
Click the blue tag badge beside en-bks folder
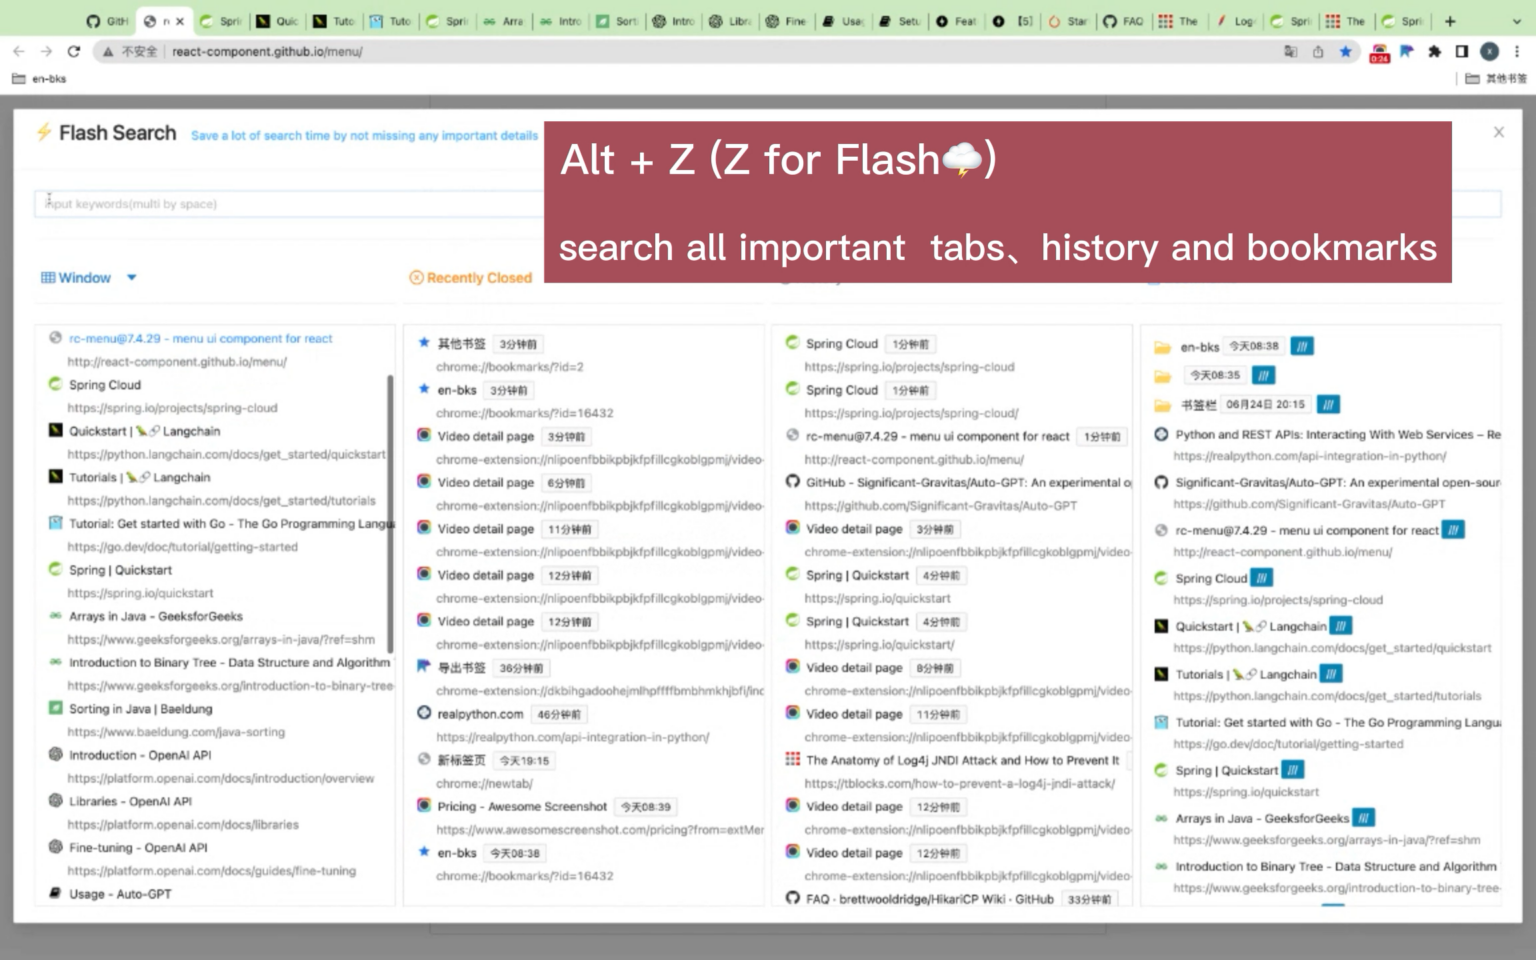[x=1301, y=347]
